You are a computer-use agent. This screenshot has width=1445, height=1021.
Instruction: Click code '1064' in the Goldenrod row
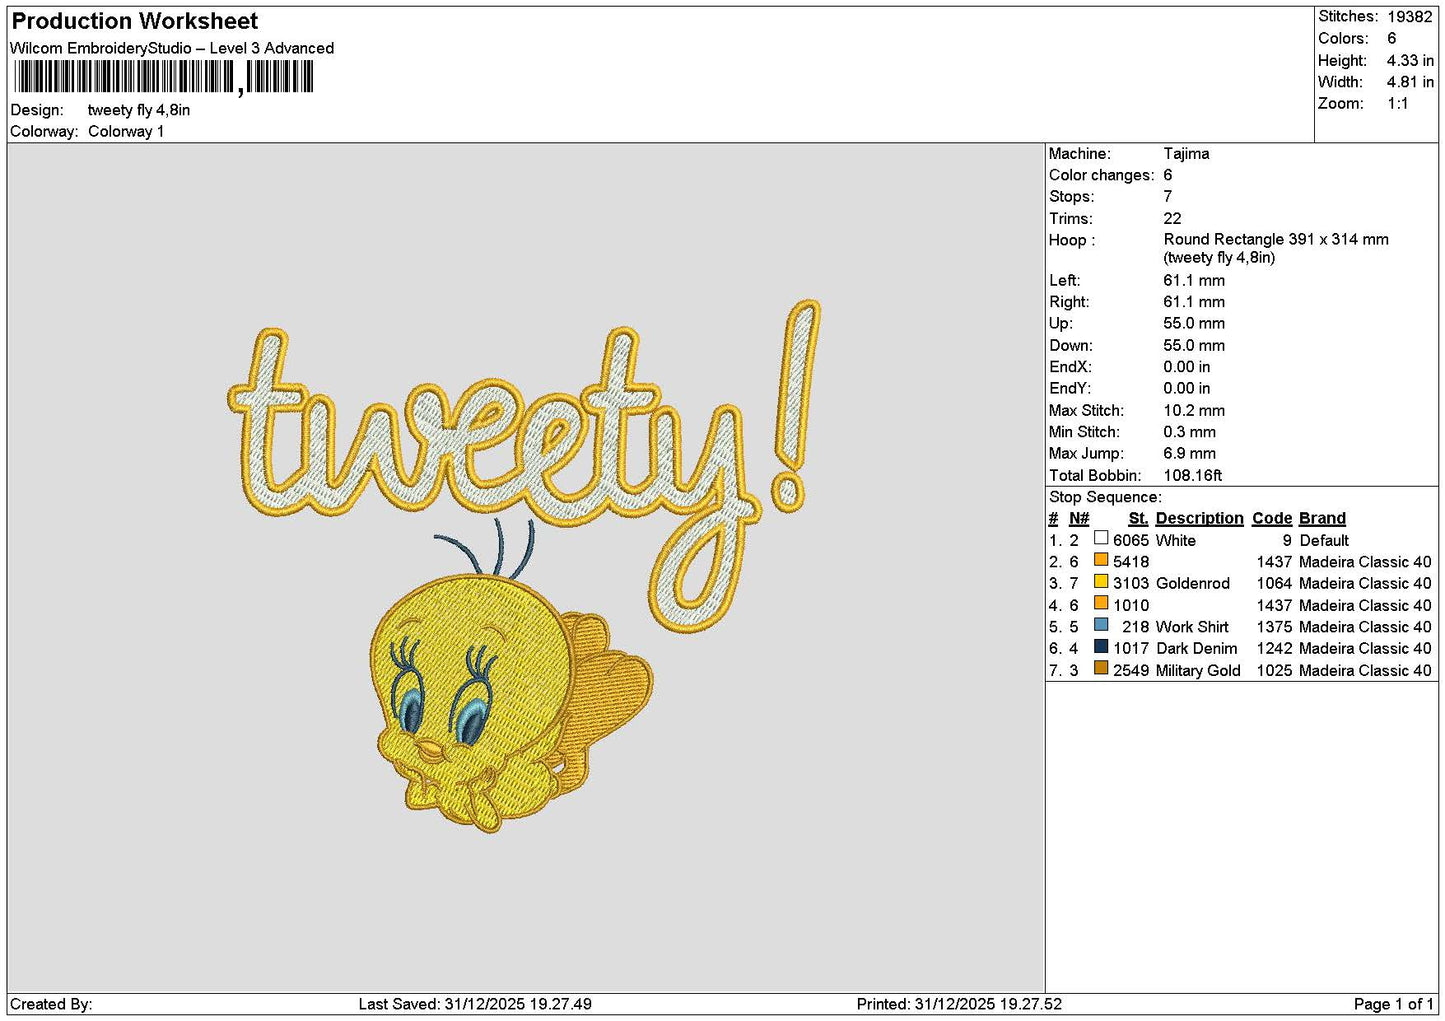1274,583
